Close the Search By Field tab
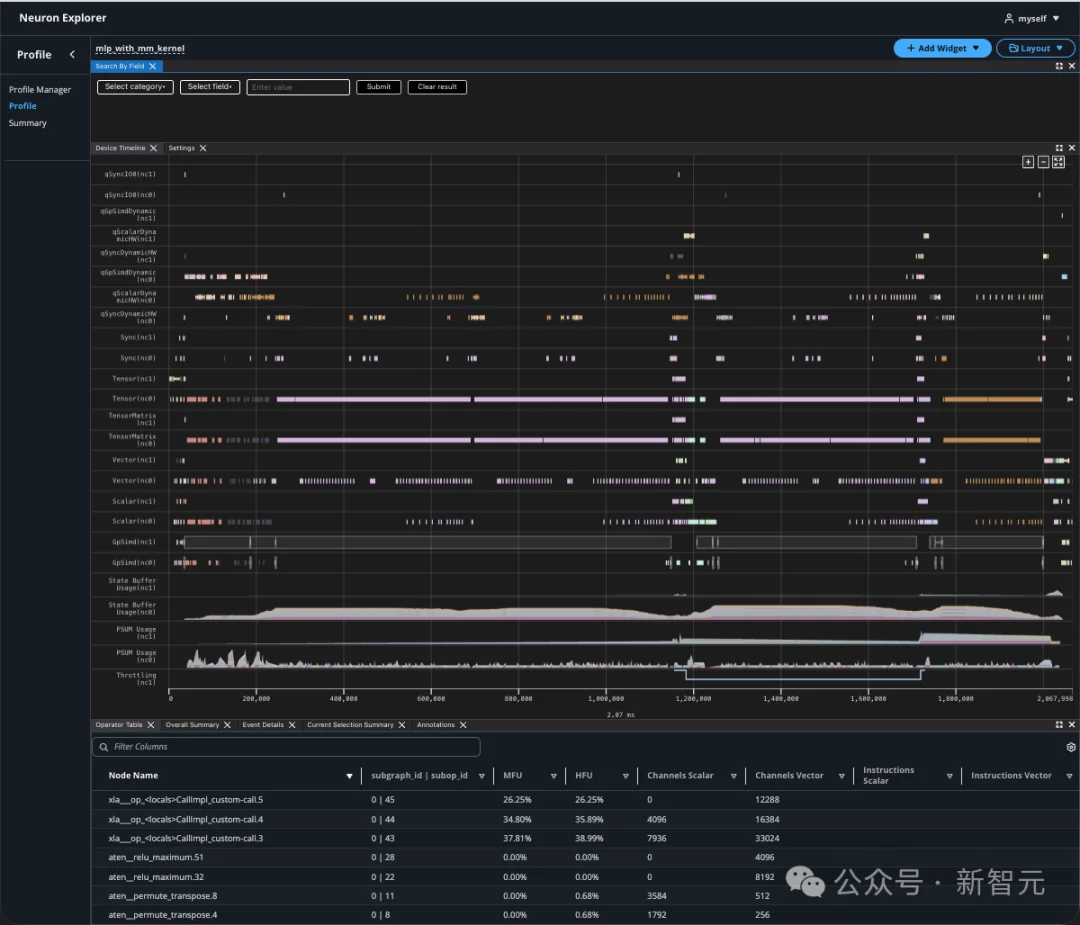The image size is (1080, 925). pyautogui.click(x=153, y=66)
